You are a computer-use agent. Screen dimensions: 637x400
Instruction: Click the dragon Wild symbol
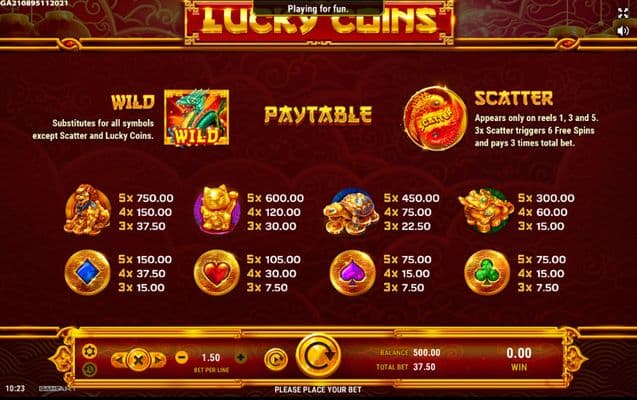pyautogui.click(x=197, y=117)
